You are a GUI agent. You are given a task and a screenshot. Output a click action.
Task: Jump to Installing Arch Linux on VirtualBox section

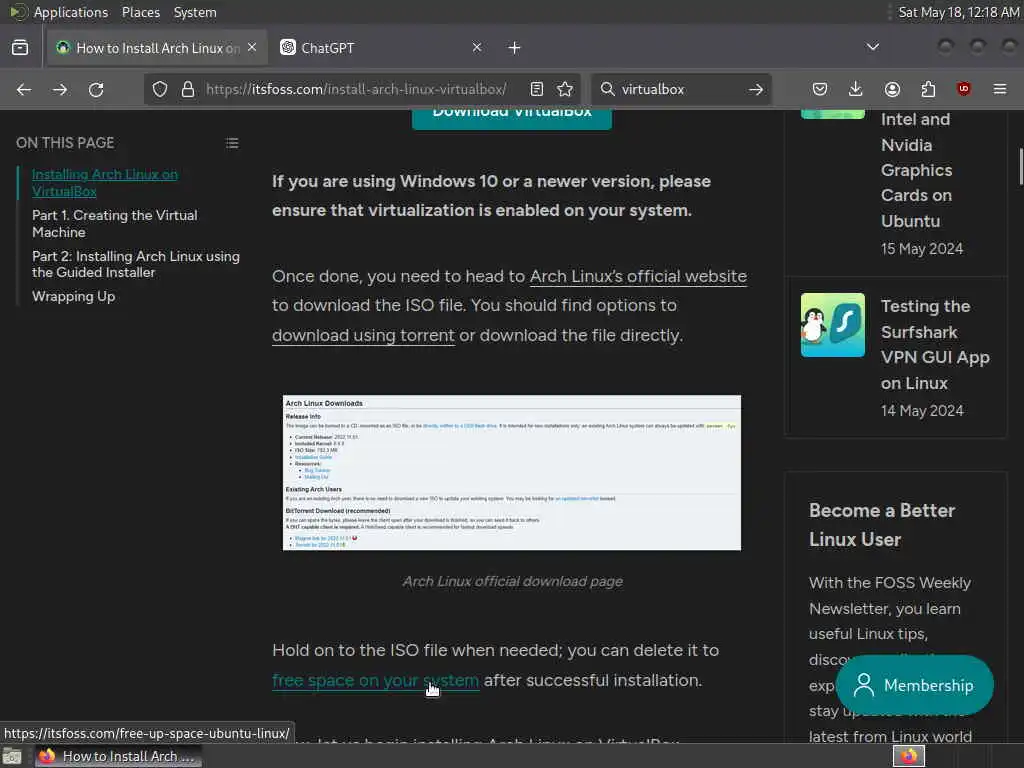[104, 183]
